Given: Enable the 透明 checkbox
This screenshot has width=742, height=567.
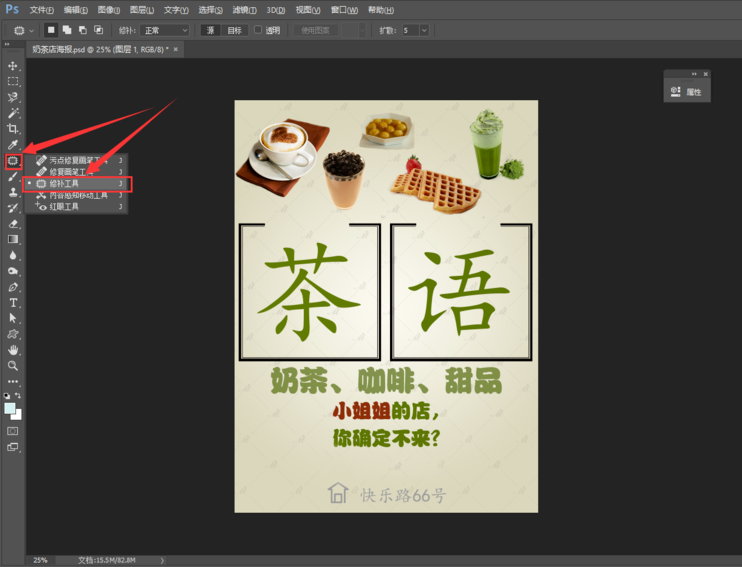Looking at the screenshot, I should pyautogui.click(x=258, y=30).
